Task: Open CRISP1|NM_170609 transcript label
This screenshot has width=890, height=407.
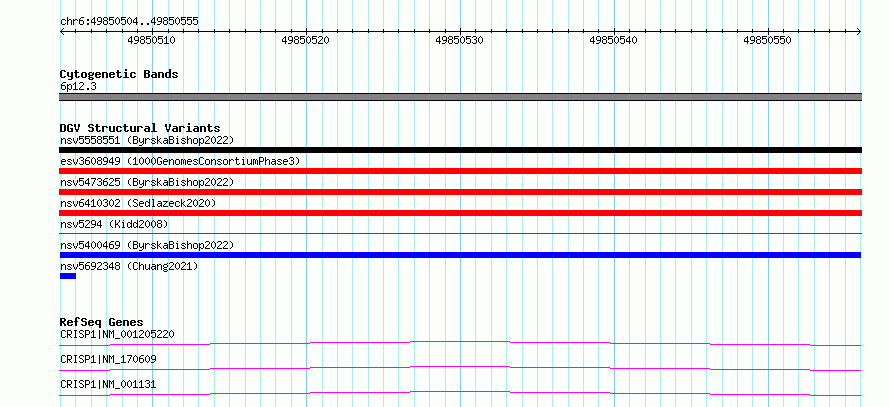Action: (x=108, y=359)
